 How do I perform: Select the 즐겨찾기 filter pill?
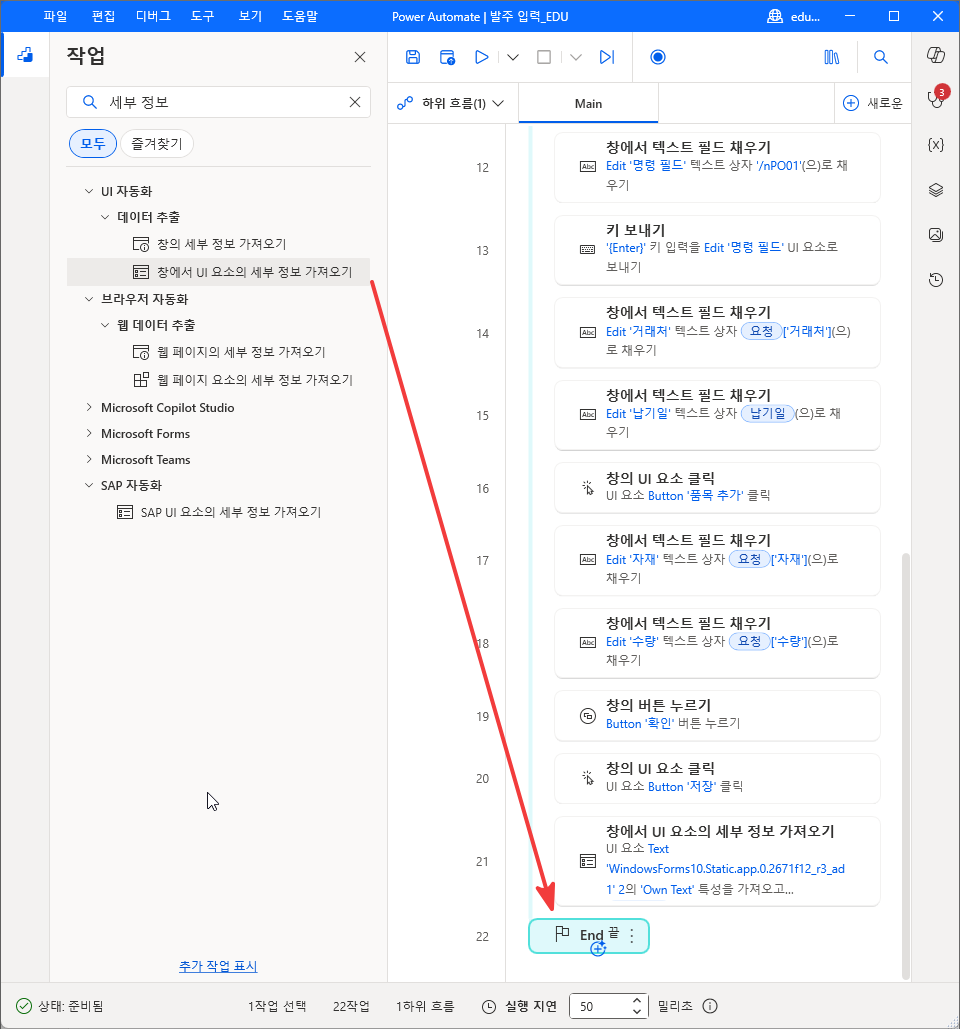pyautogui.click(x=157, y=144)
